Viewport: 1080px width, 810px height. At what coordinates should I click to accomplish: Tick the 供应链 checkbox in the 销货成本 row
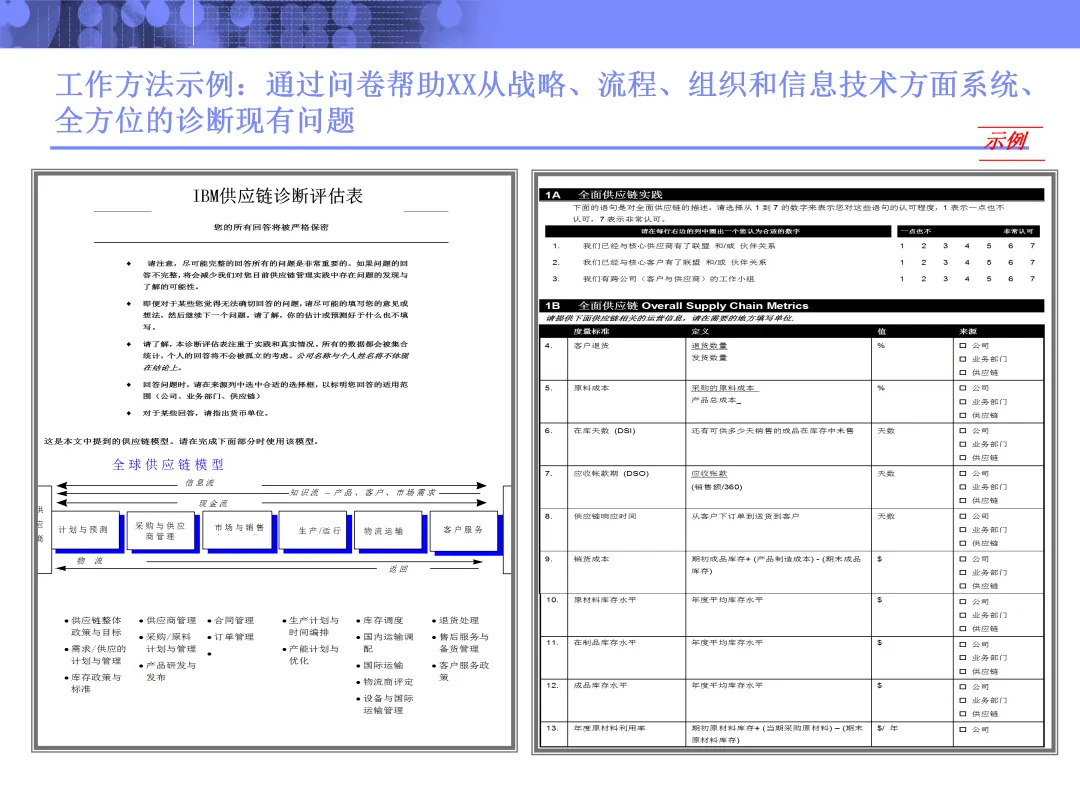(963, 586)
